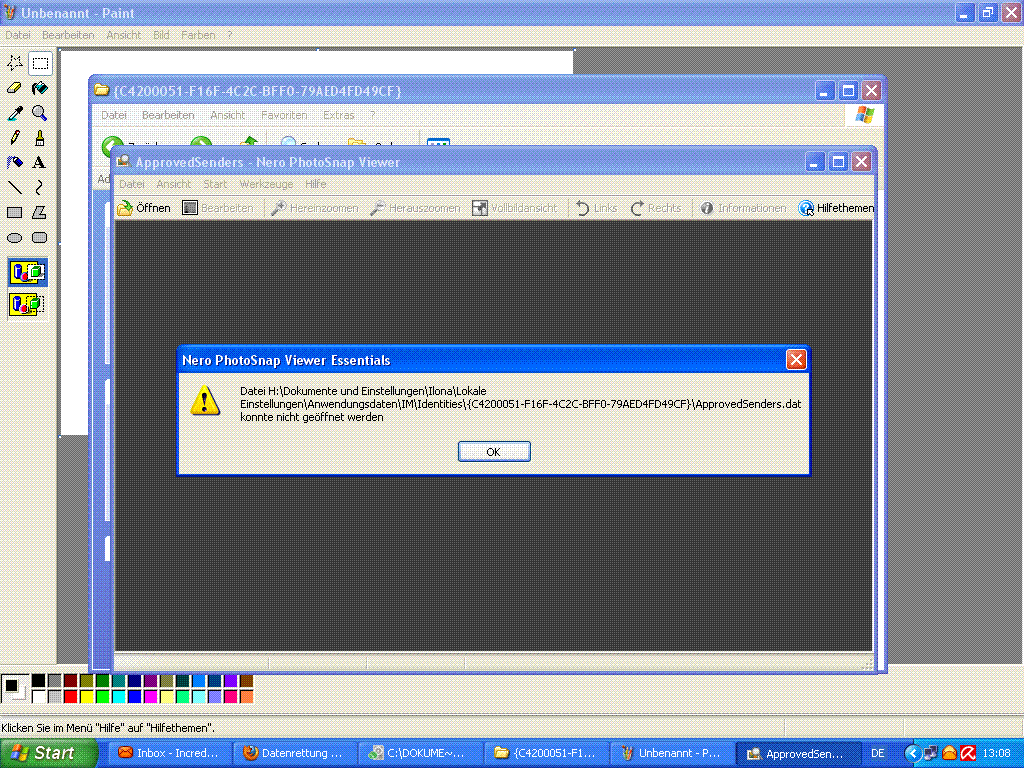Switch to C:\DOKUME~ taskbar button
1024x768 pixels.
pyautogui.click(x=419, y=753)
